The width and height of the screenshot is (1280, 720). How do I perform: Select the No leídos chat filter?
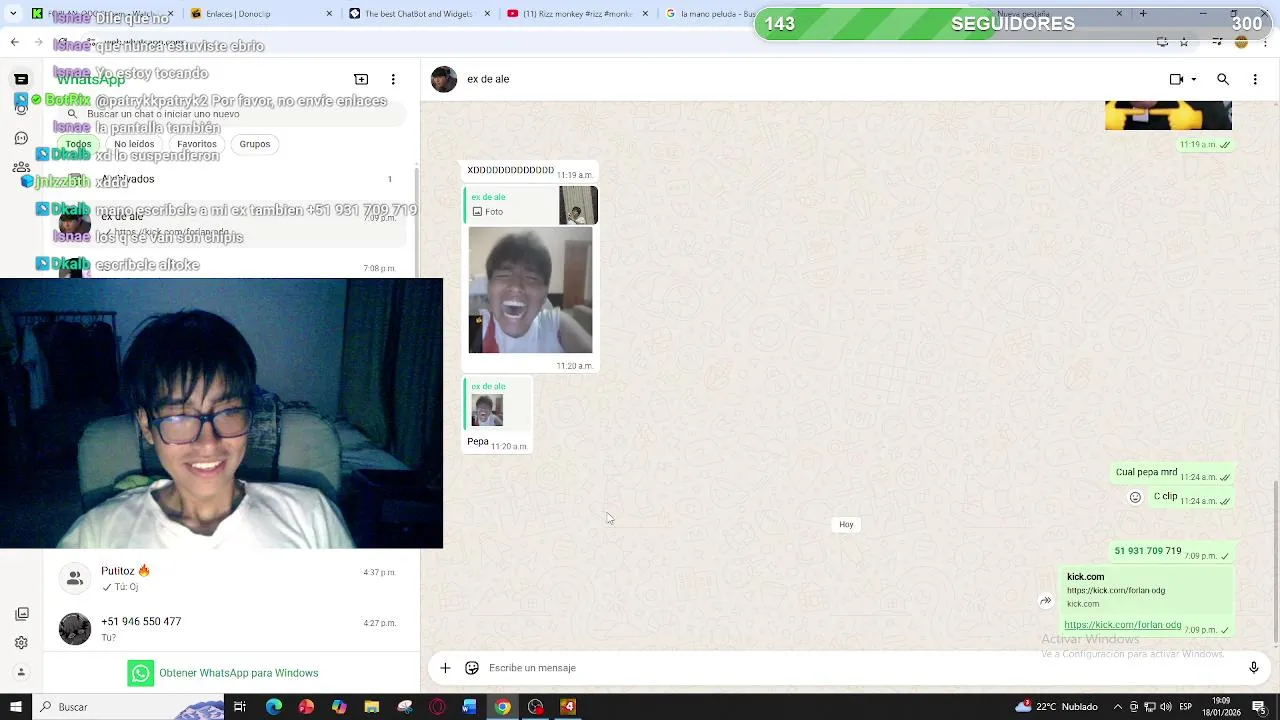(x=134, y=144)
